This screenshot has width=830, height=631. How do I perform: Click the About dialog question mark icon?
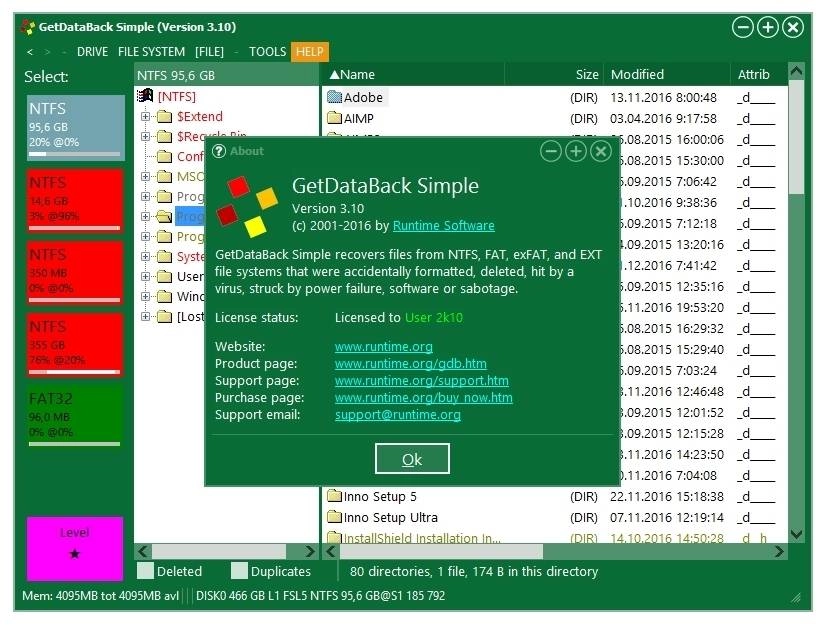[x=219, y=151]
